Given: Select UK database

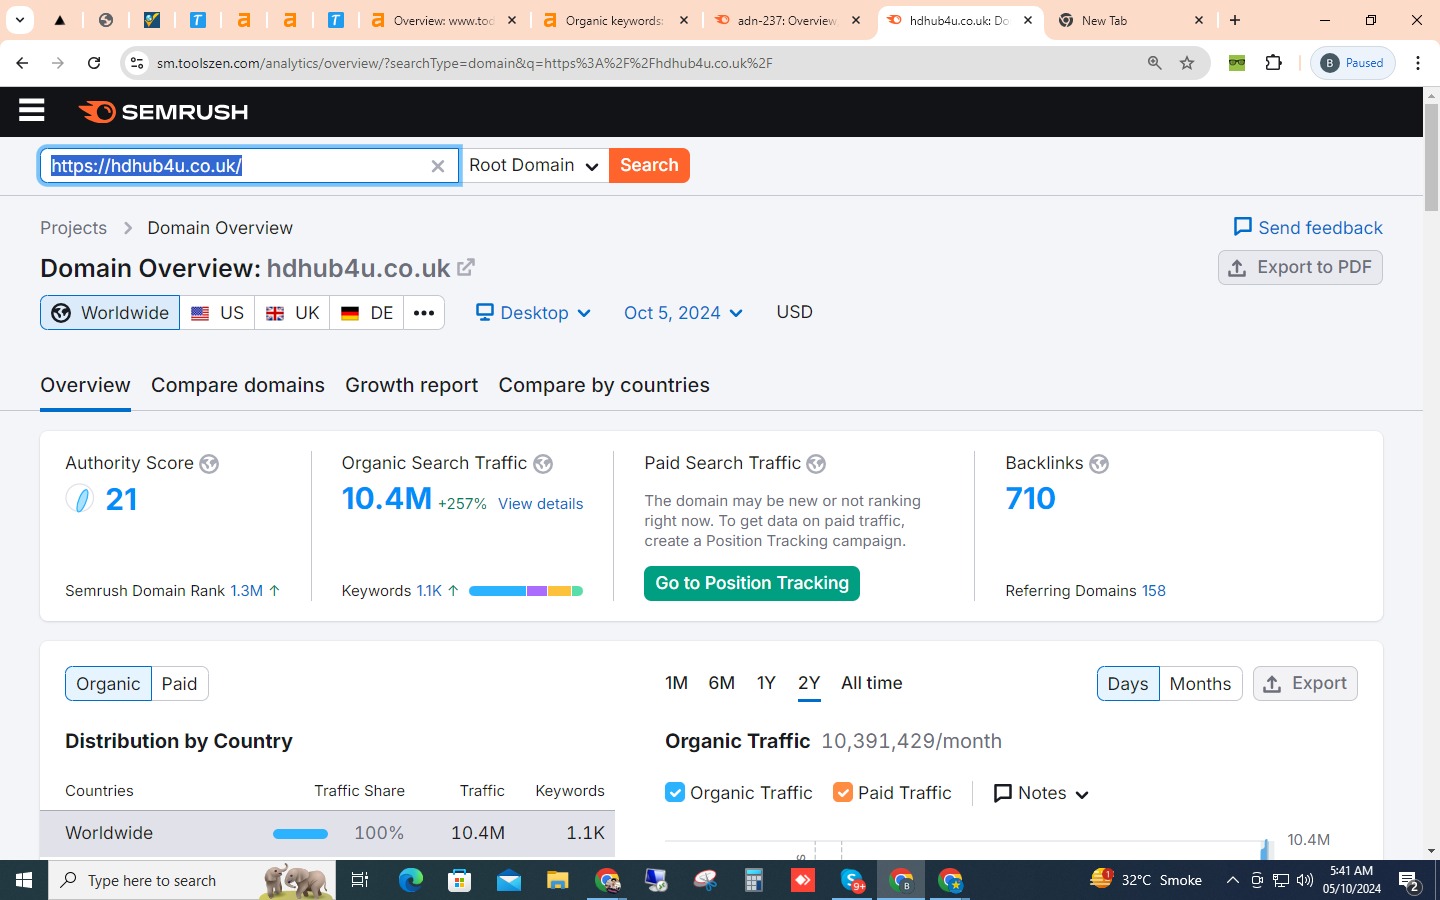Looking at the screenshot, I should [x=293, y=313].
